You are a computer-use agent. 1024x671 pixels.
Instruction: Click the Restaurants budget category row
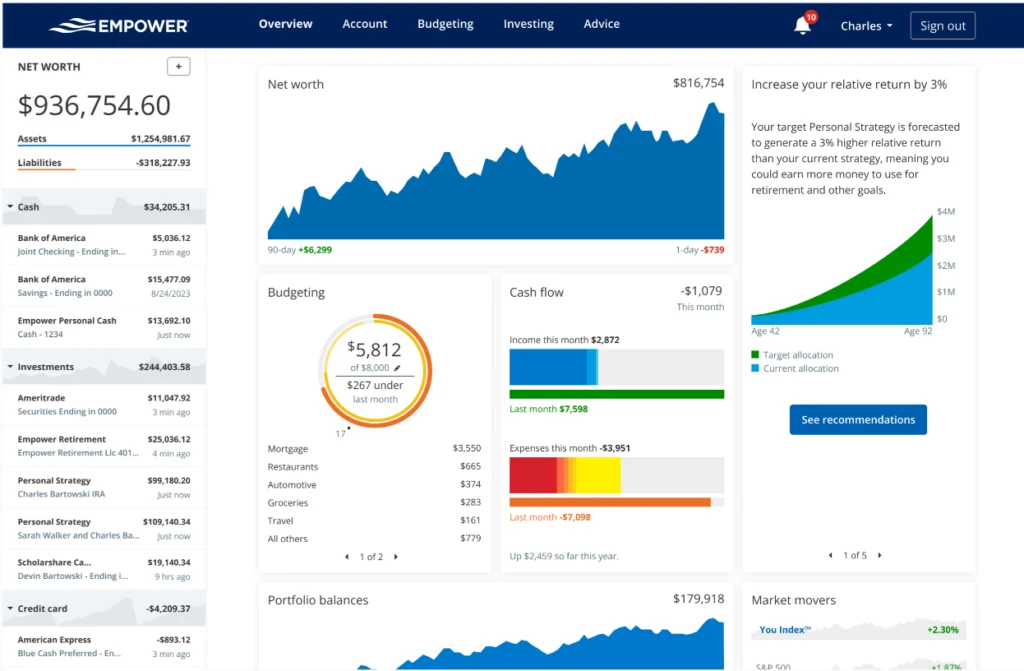[374, 466]
